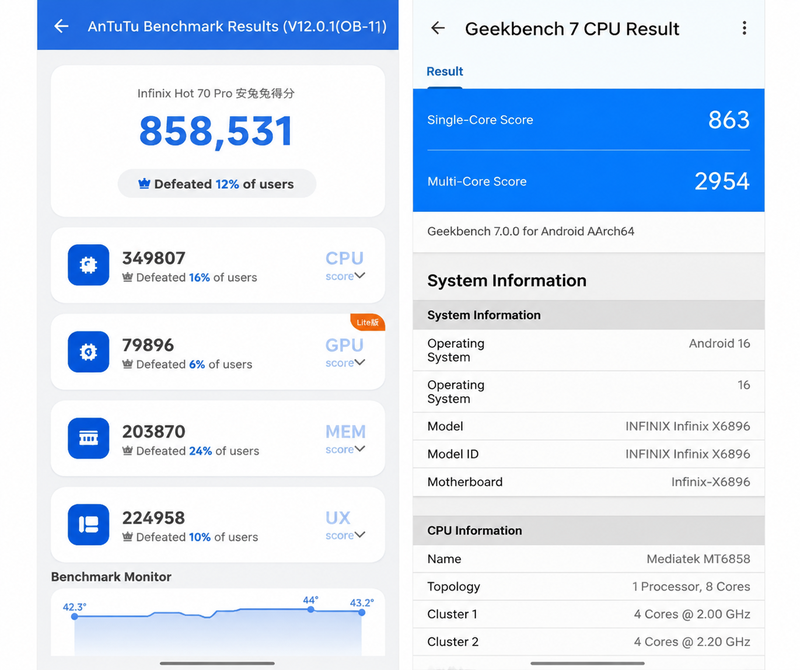Click the 44° point on Benchmark Monitor
This screenshot has height=670, width=800.
[311, 609]
